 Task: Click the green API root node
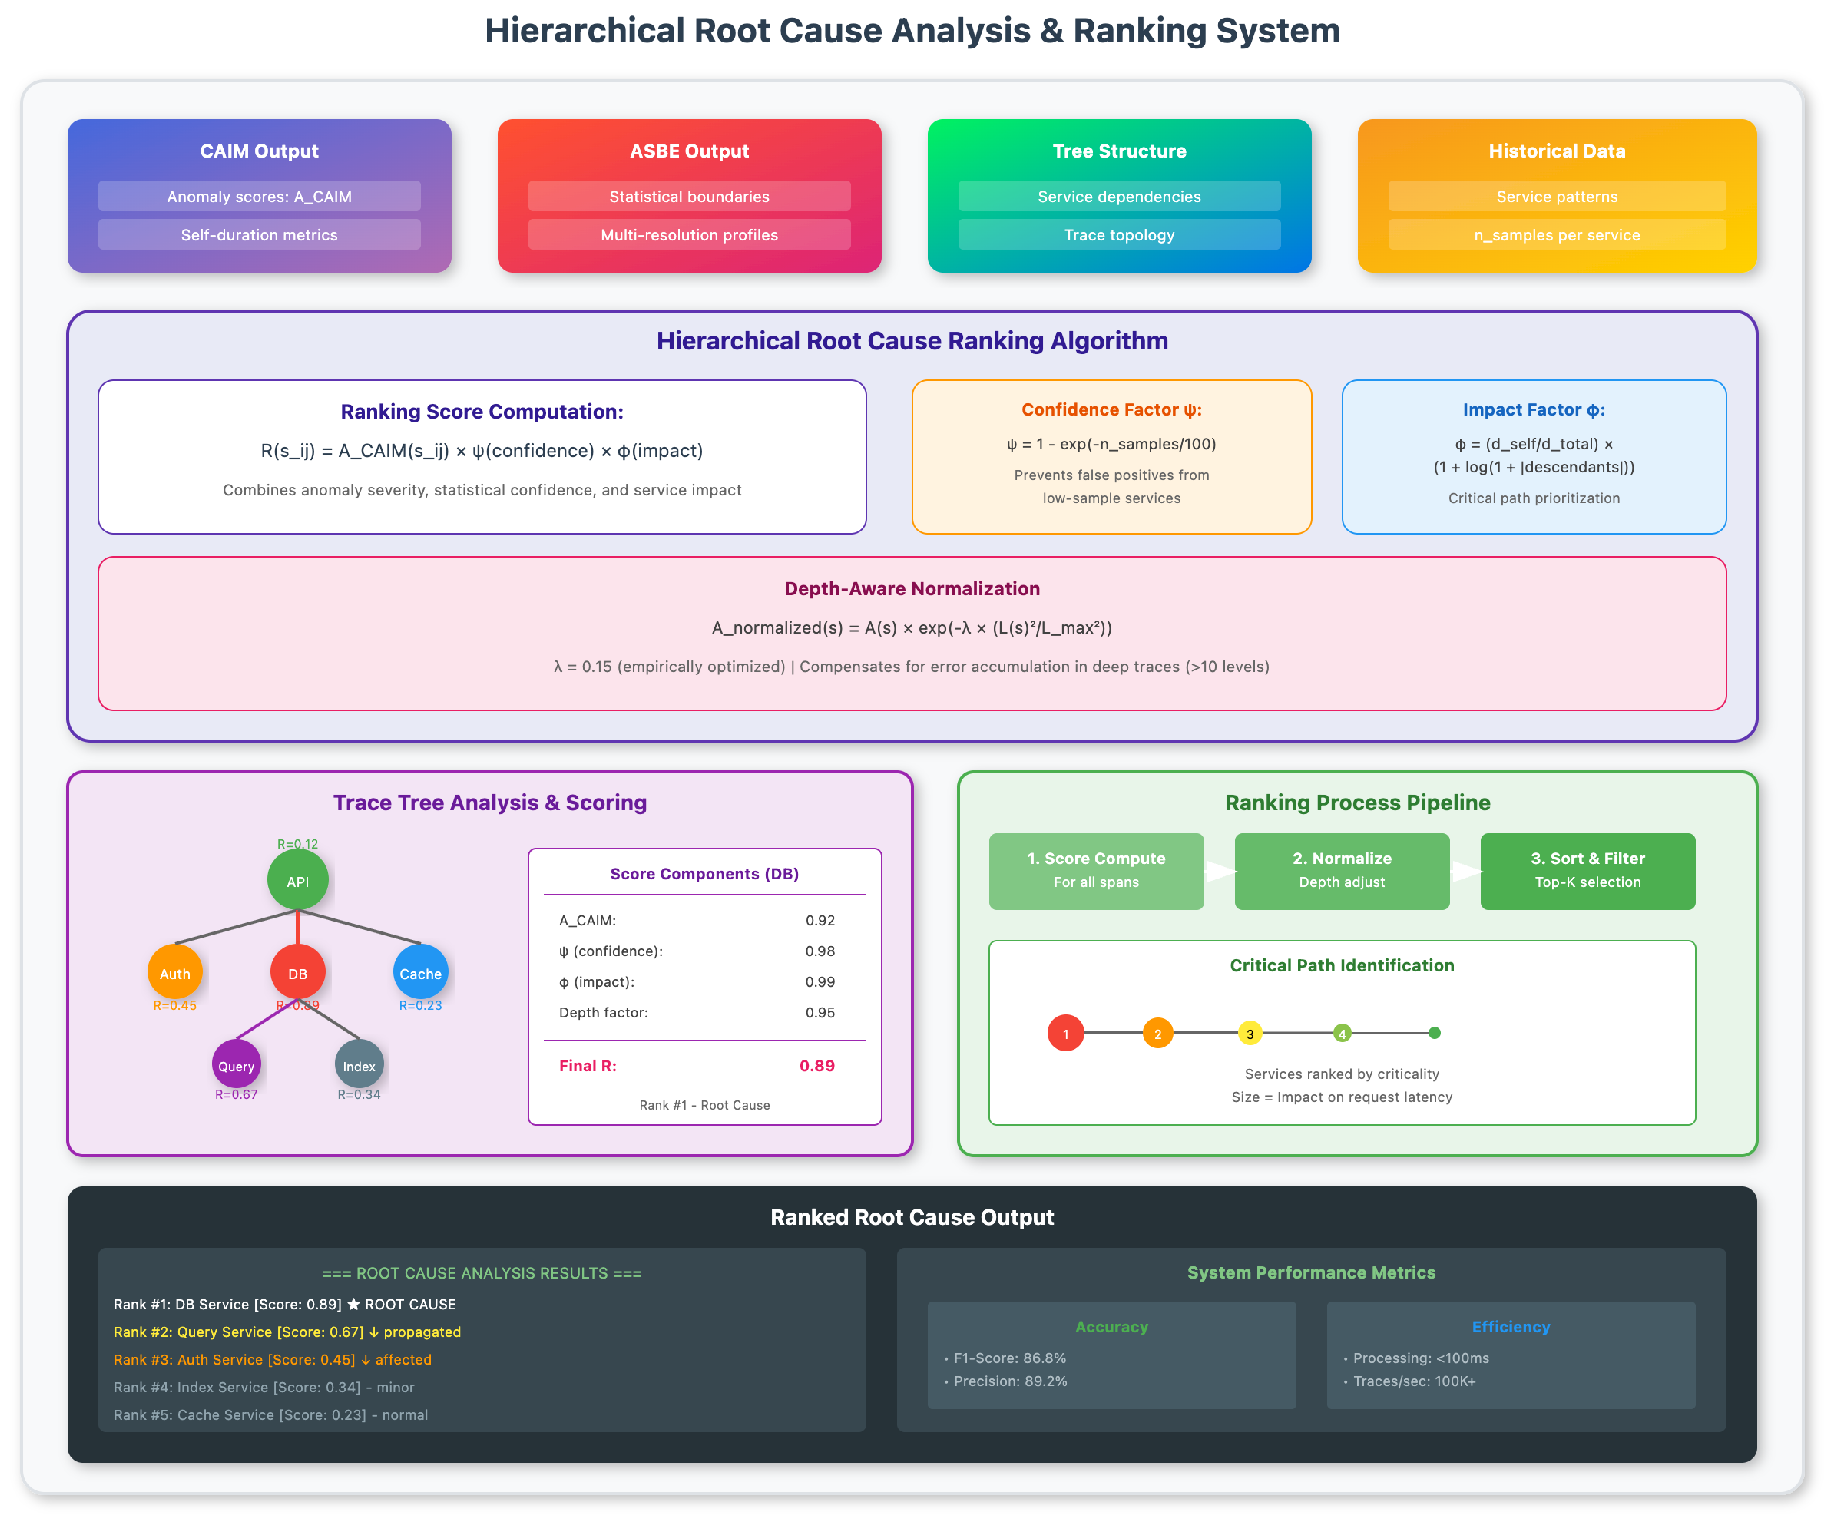click(297, 880)
